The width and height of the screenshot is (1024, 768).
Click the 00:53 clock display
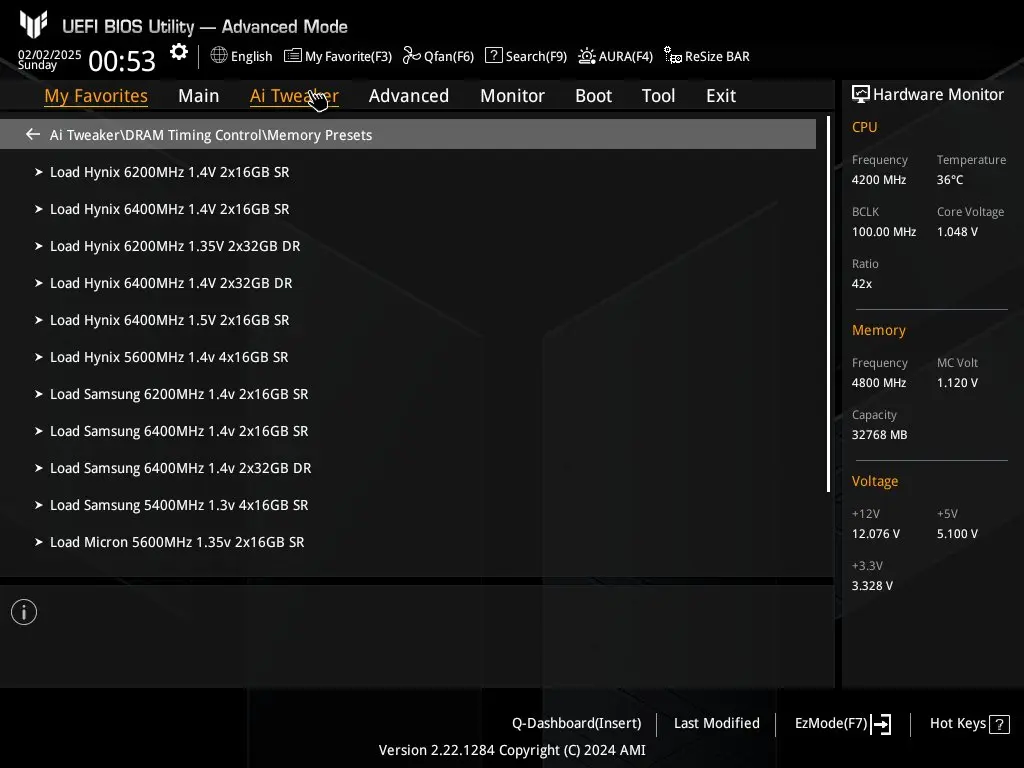[x=122, y=61]
